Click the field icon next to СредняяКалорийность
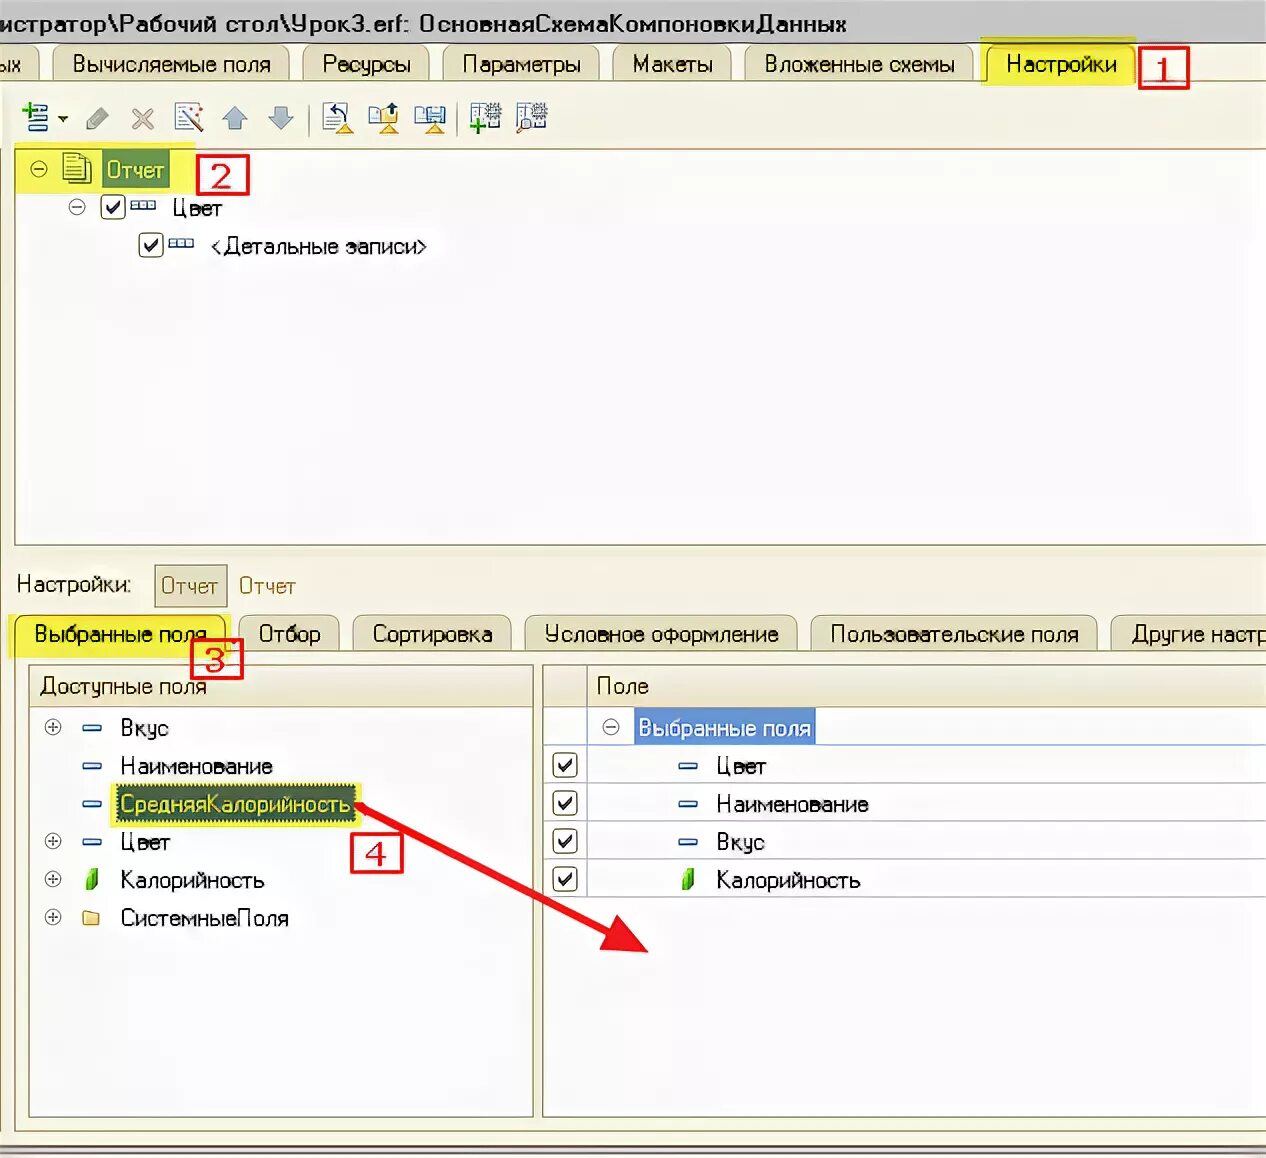This screenshot has height=1158, width=1266. (92, 803)
